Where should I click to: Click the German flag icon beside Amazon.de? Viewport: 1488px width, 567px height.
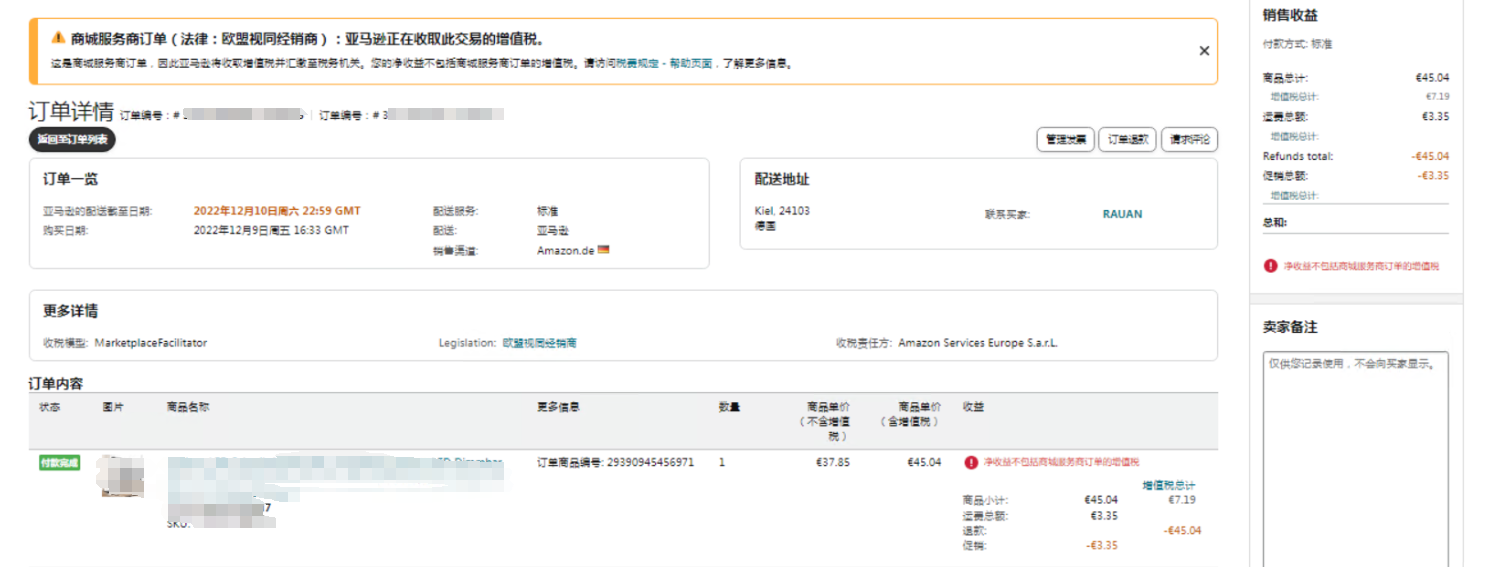(603, 250)
